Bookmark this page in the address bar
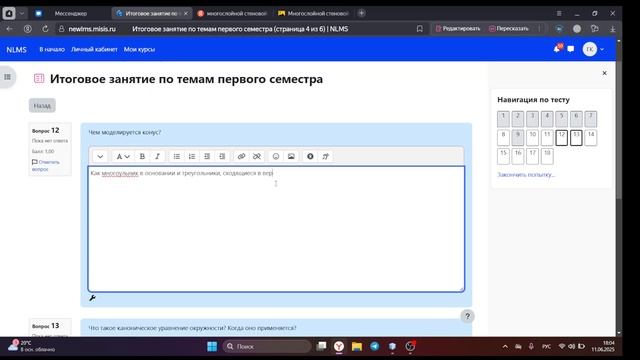This screenshot has width=640, height=360. (x=420, y=29)
